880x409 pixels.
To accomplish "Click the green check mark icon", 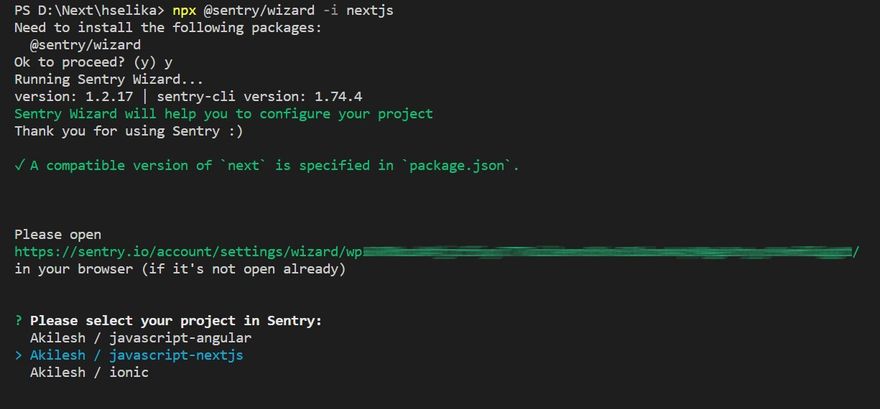I will tap(19, 165).
